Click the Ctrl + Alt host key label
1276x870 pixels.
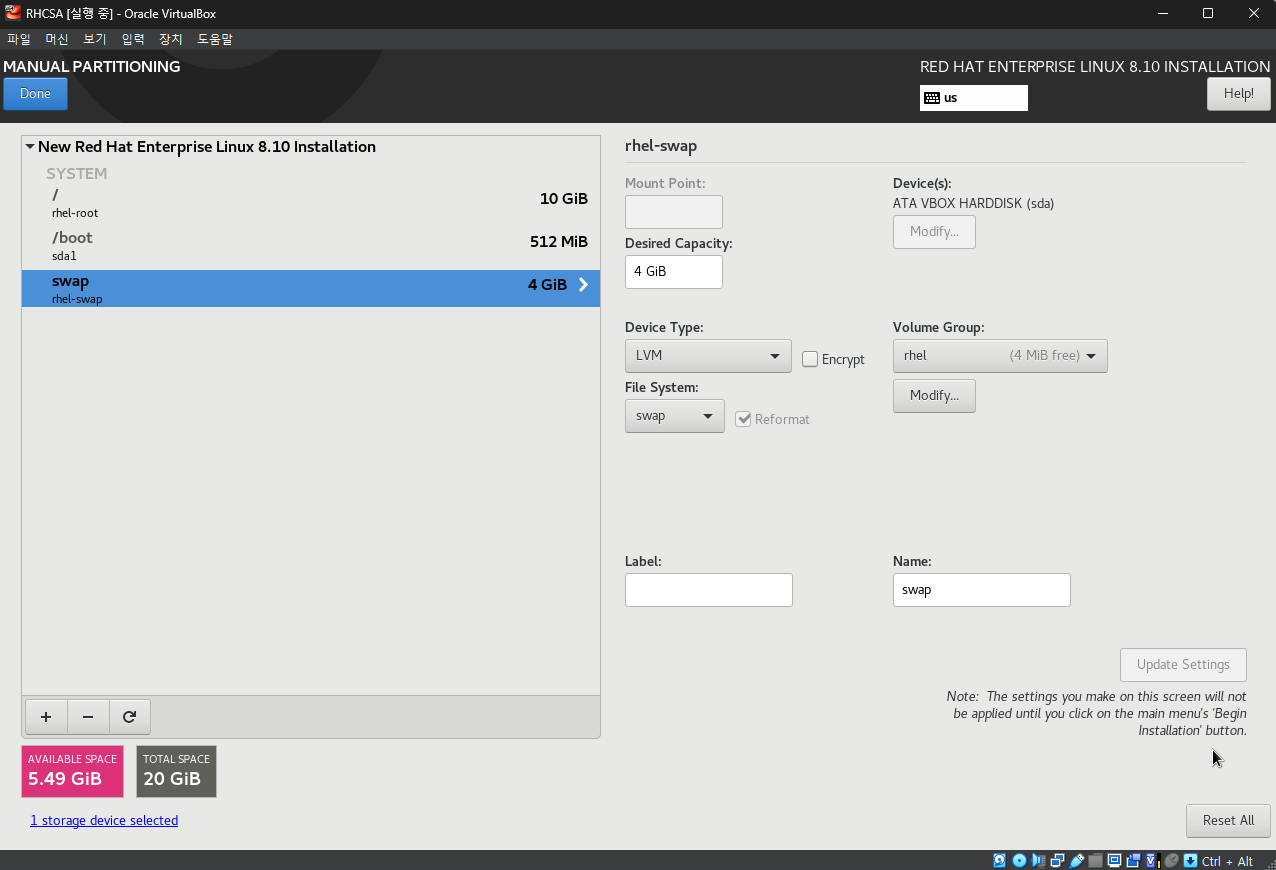1227,861
